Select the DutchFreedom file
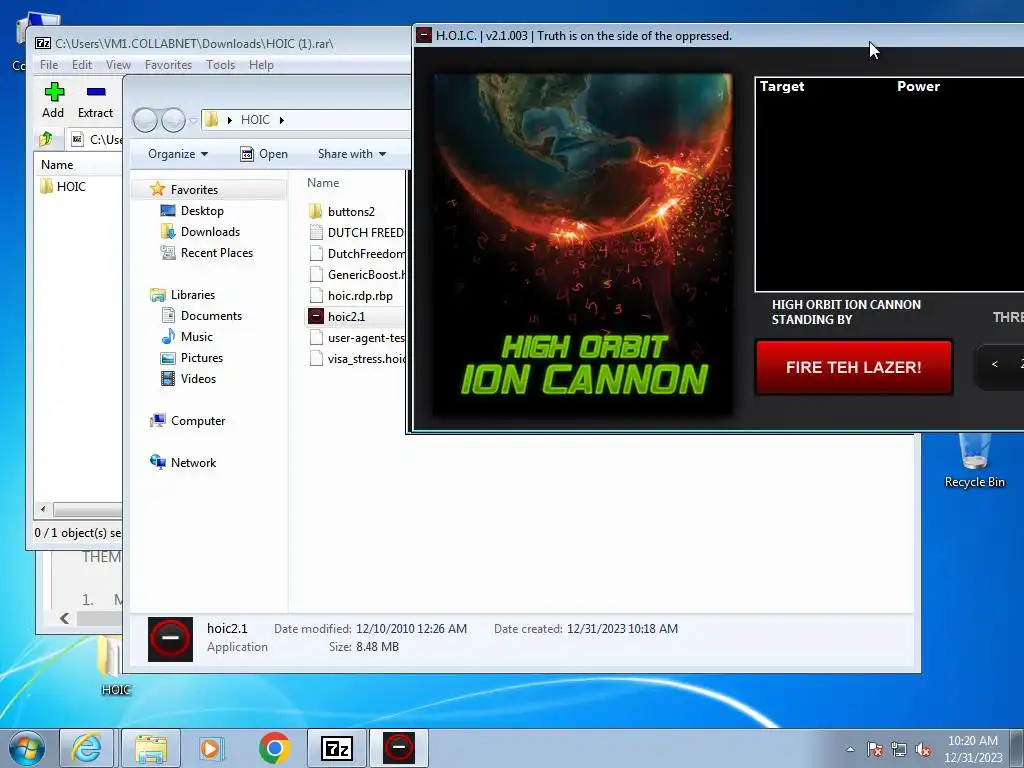This screenshot has height=768, width=1024. (356, 253)
